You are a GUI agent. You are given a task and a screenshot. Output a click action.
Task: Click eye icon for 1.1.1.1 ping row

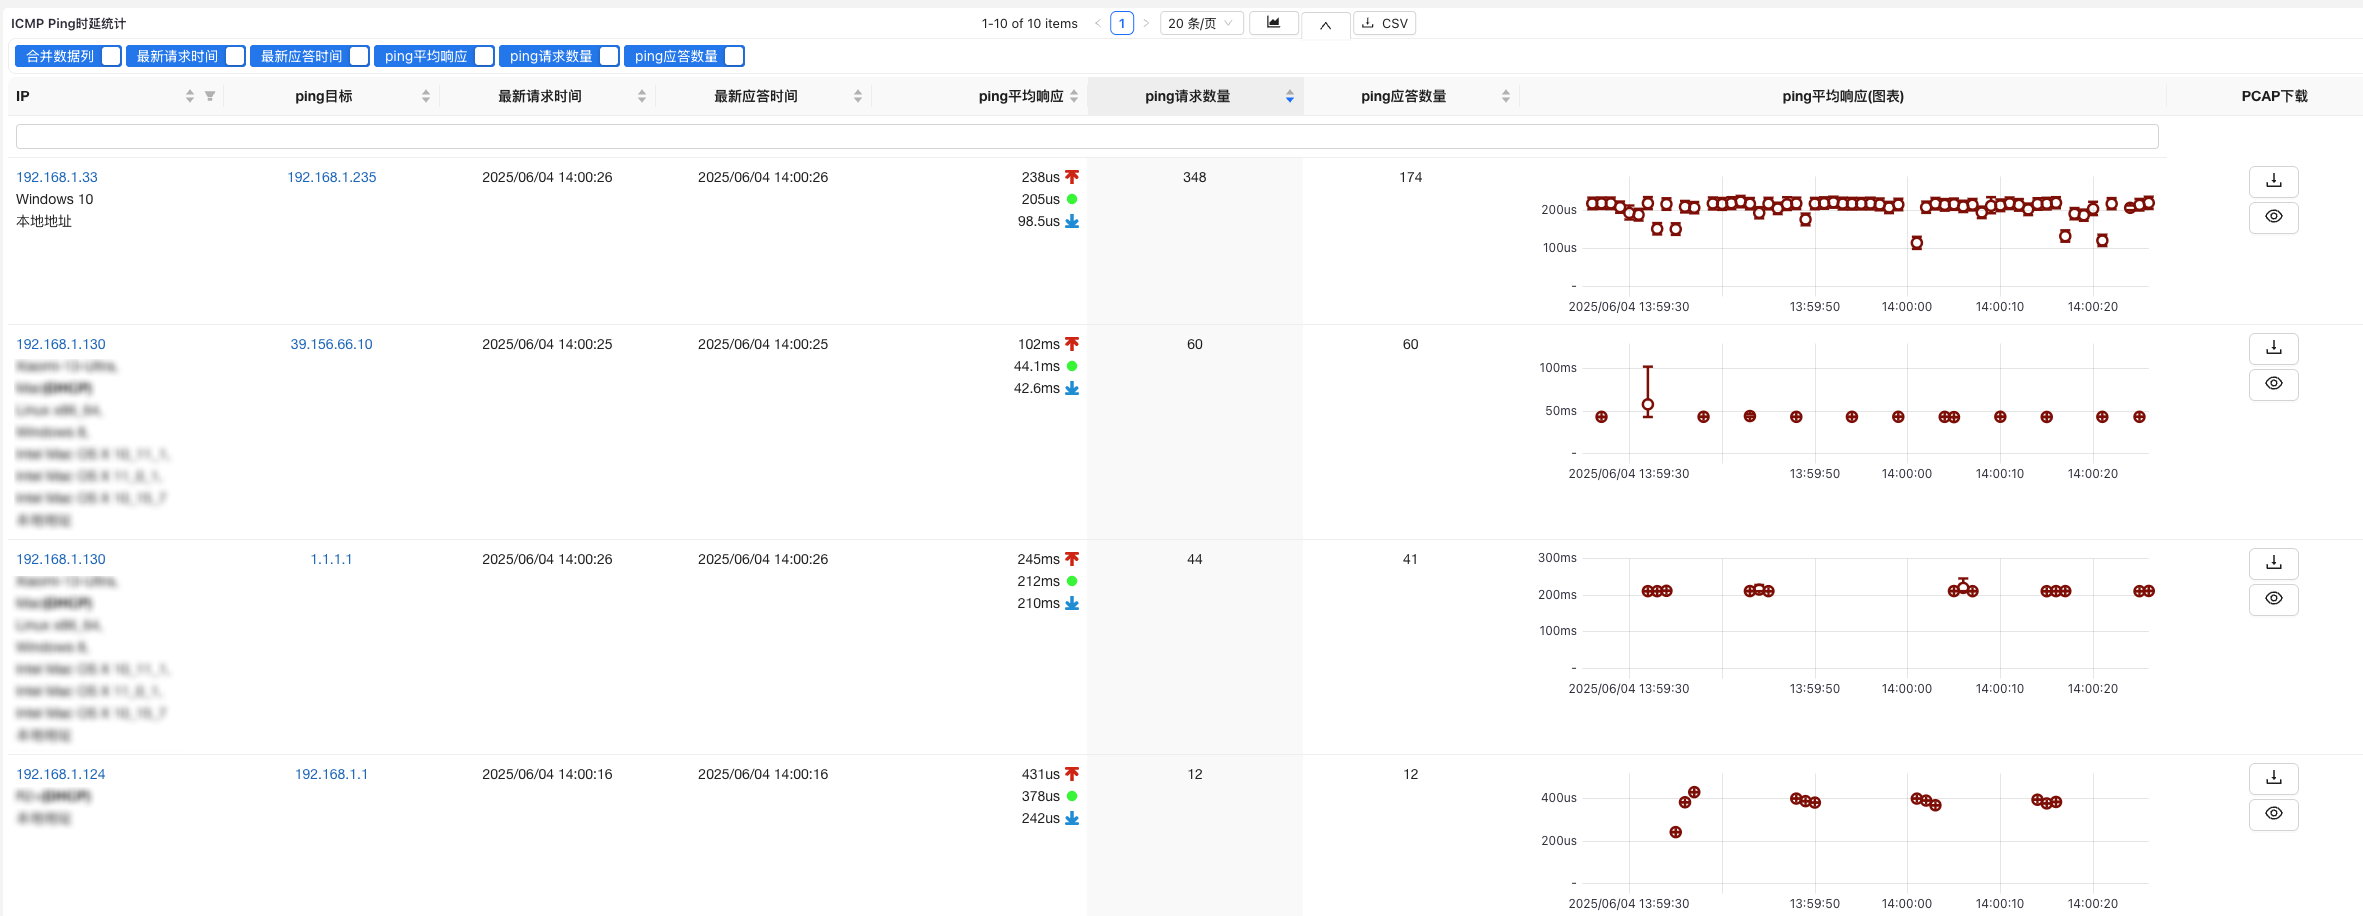2273,599
